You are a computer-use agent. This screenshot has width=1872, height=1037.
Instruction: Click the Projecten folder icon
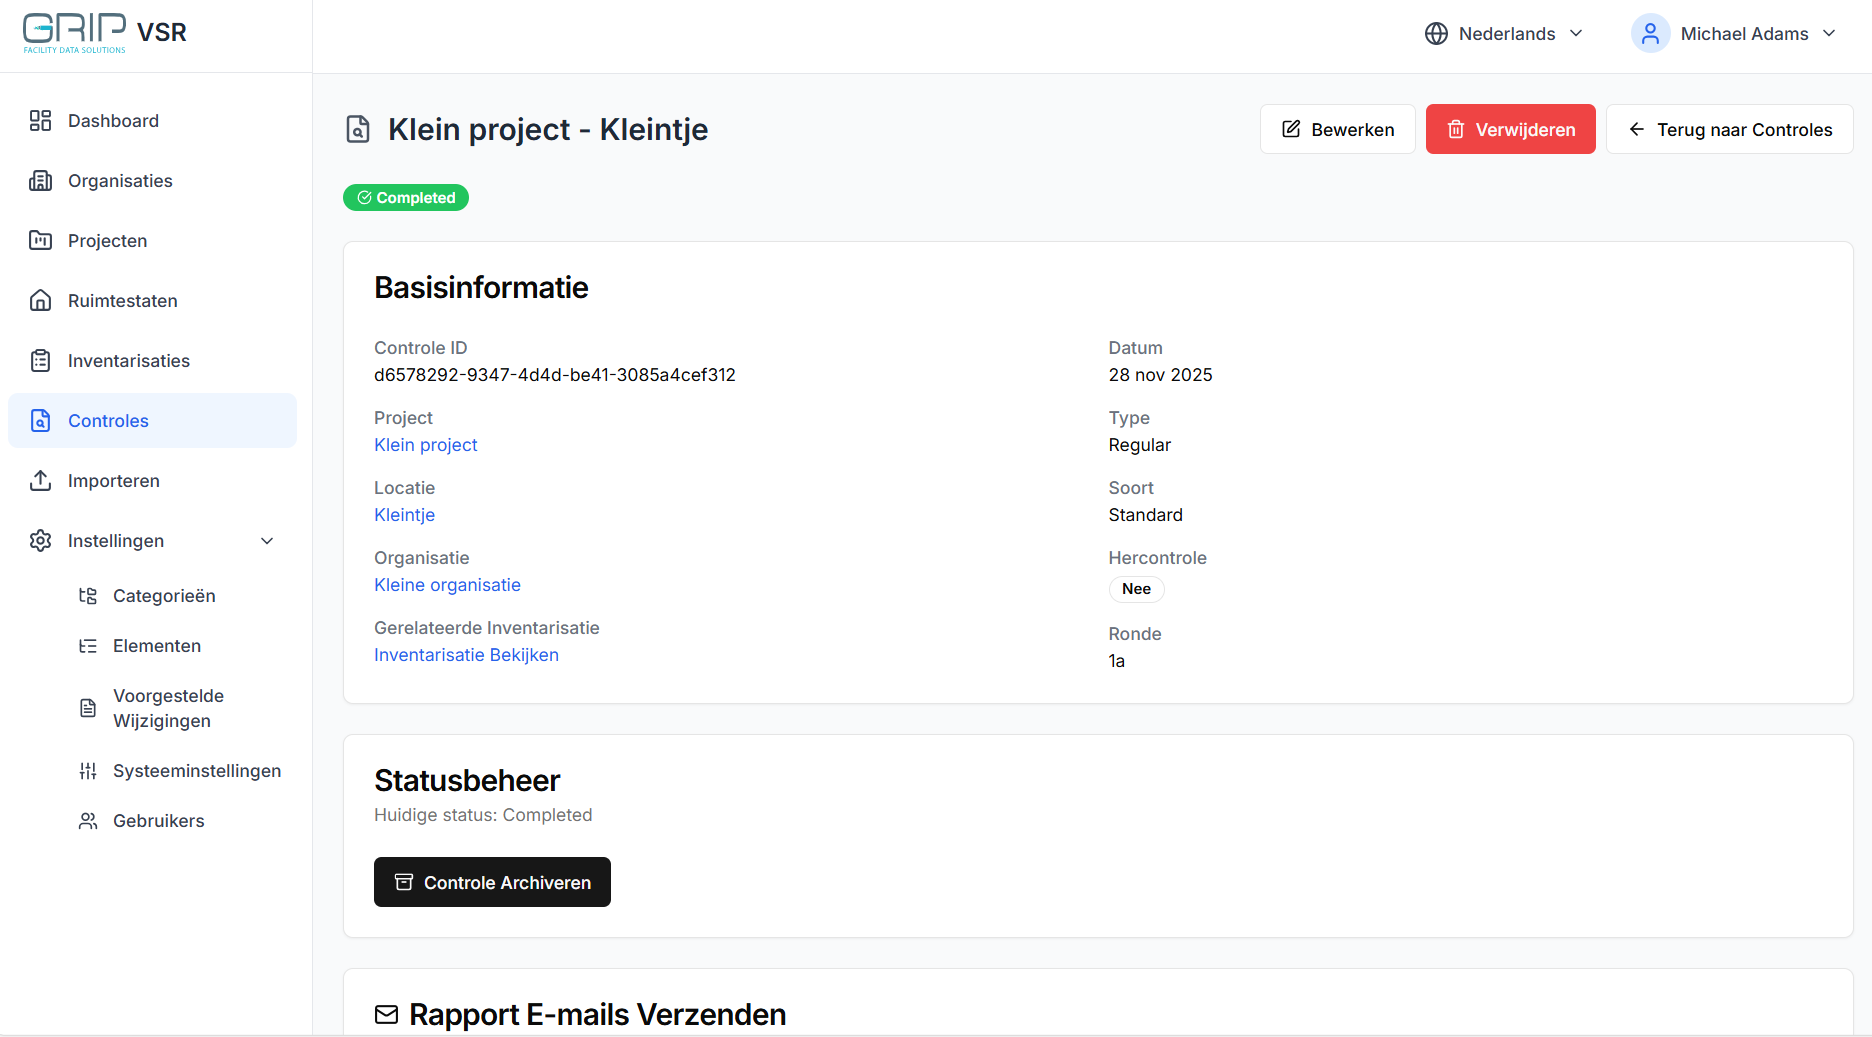[x=40, y=241]
